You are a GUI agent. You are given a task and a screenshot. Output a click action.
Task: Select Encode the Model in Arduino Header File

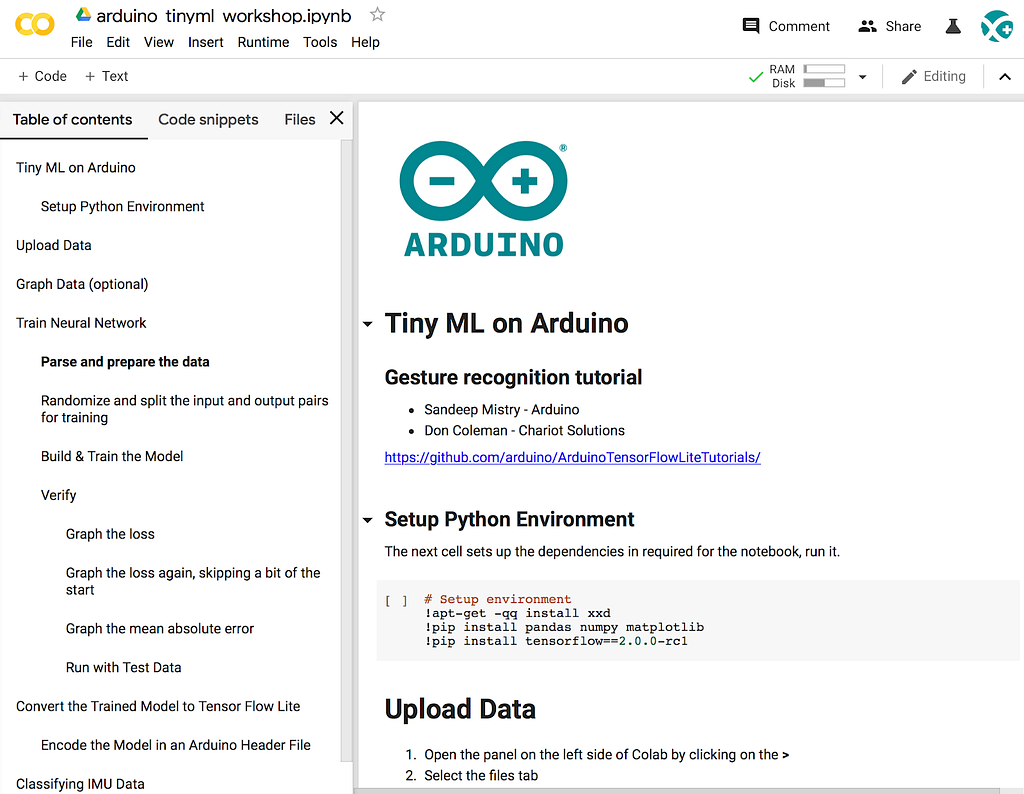tap(176, 745)
